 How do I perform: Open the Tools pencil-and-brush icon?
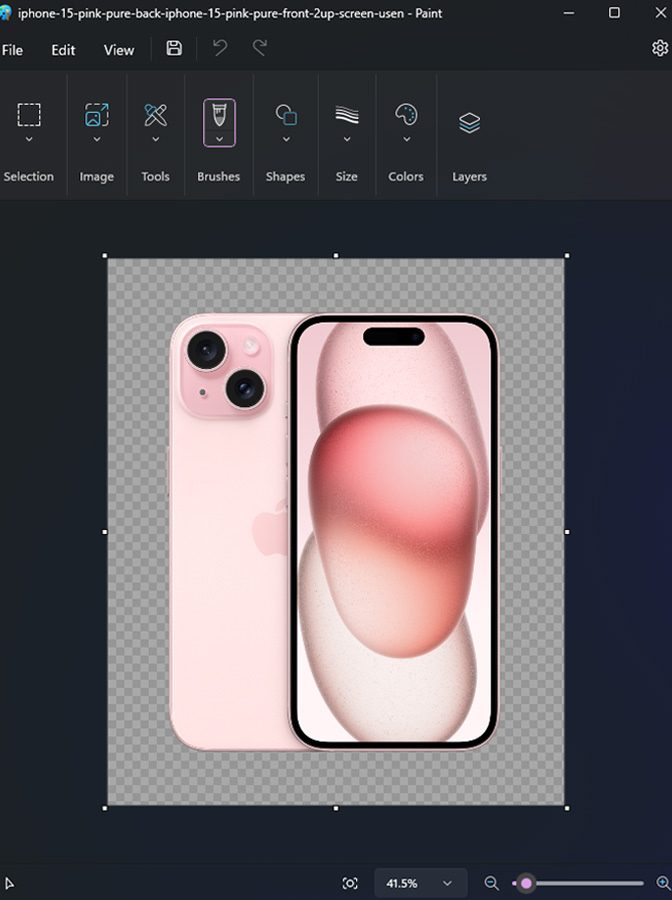pyautogui.click(x=156, y=115)
